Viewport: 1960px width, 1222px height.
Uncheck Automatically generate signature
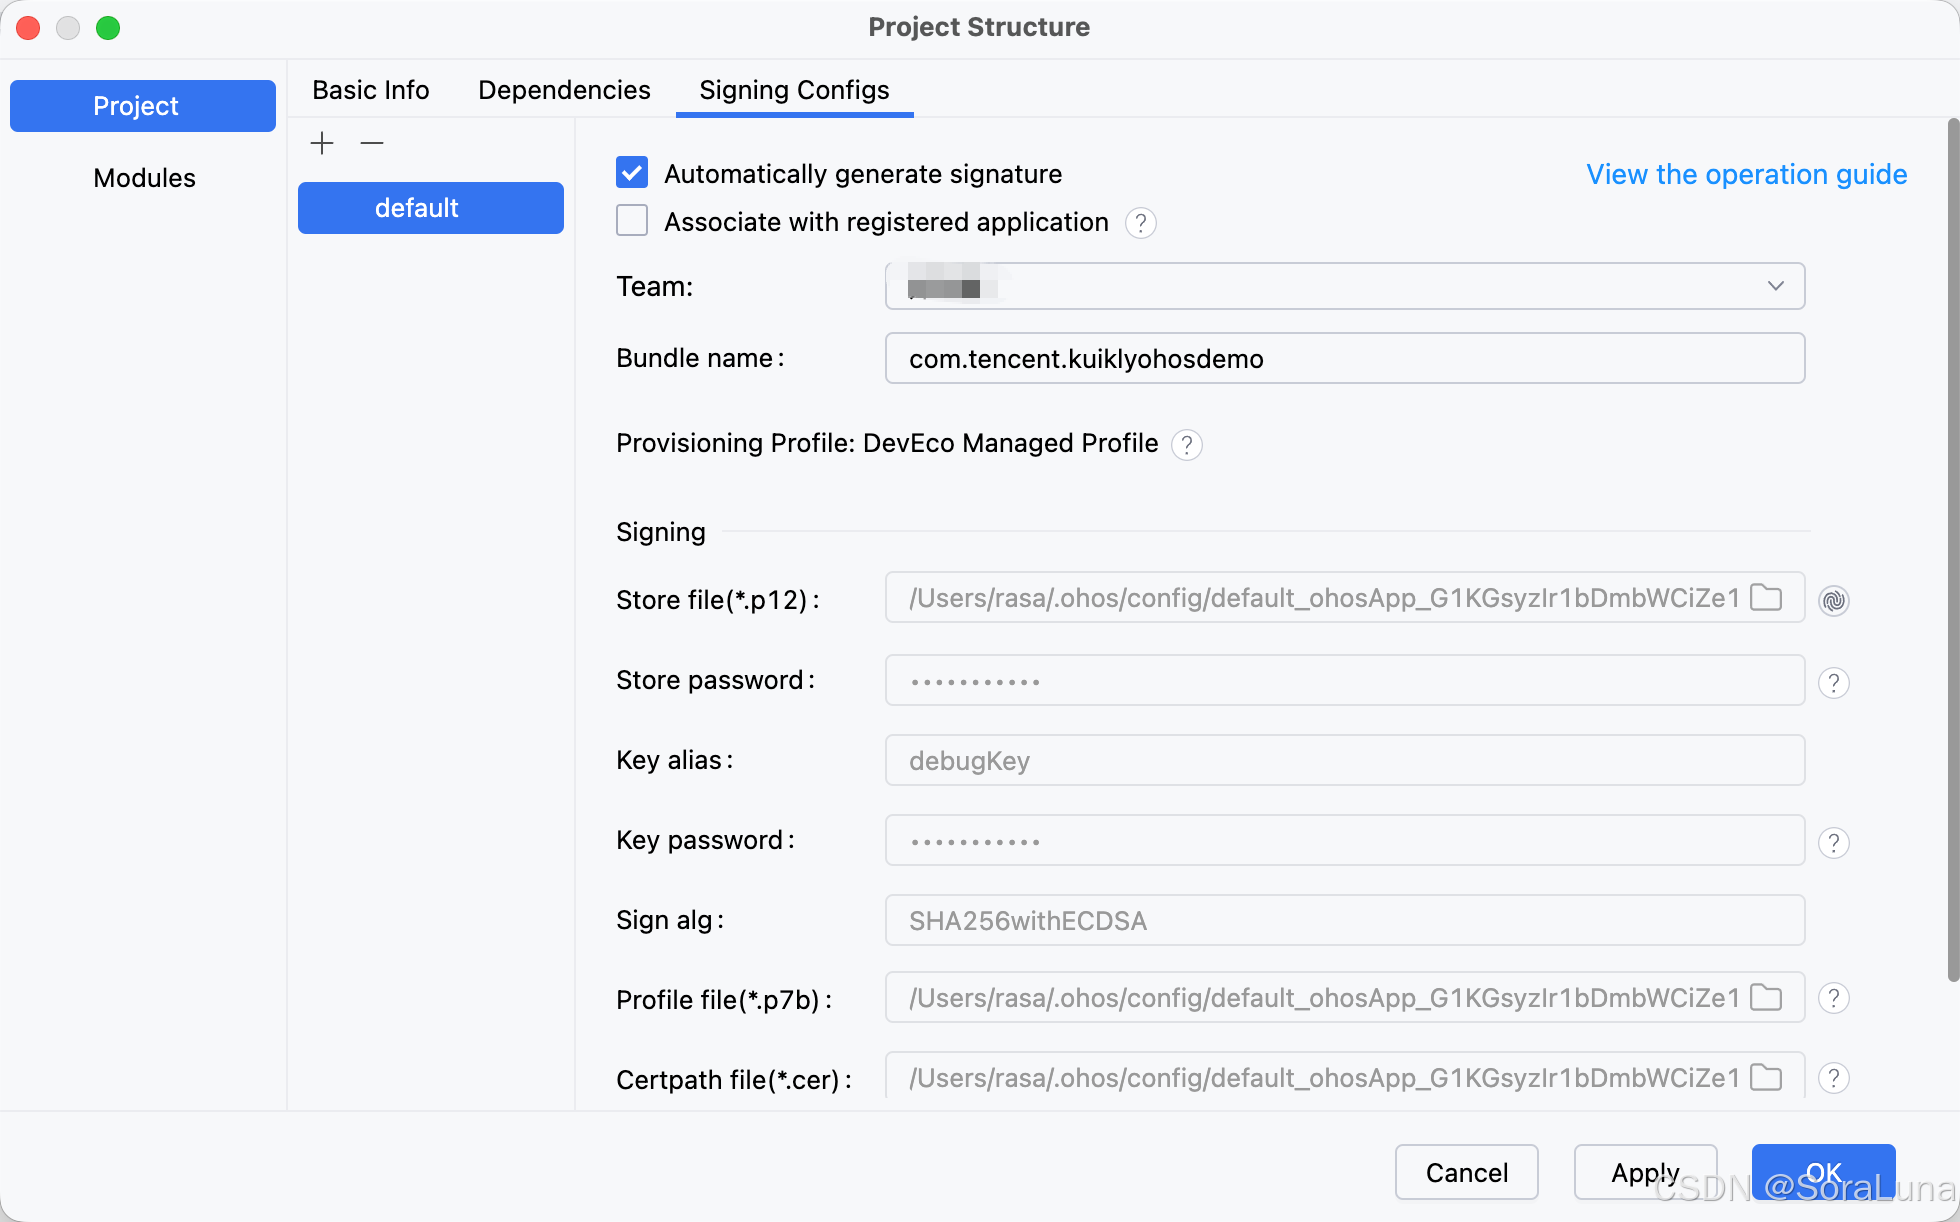coord(632,173)
